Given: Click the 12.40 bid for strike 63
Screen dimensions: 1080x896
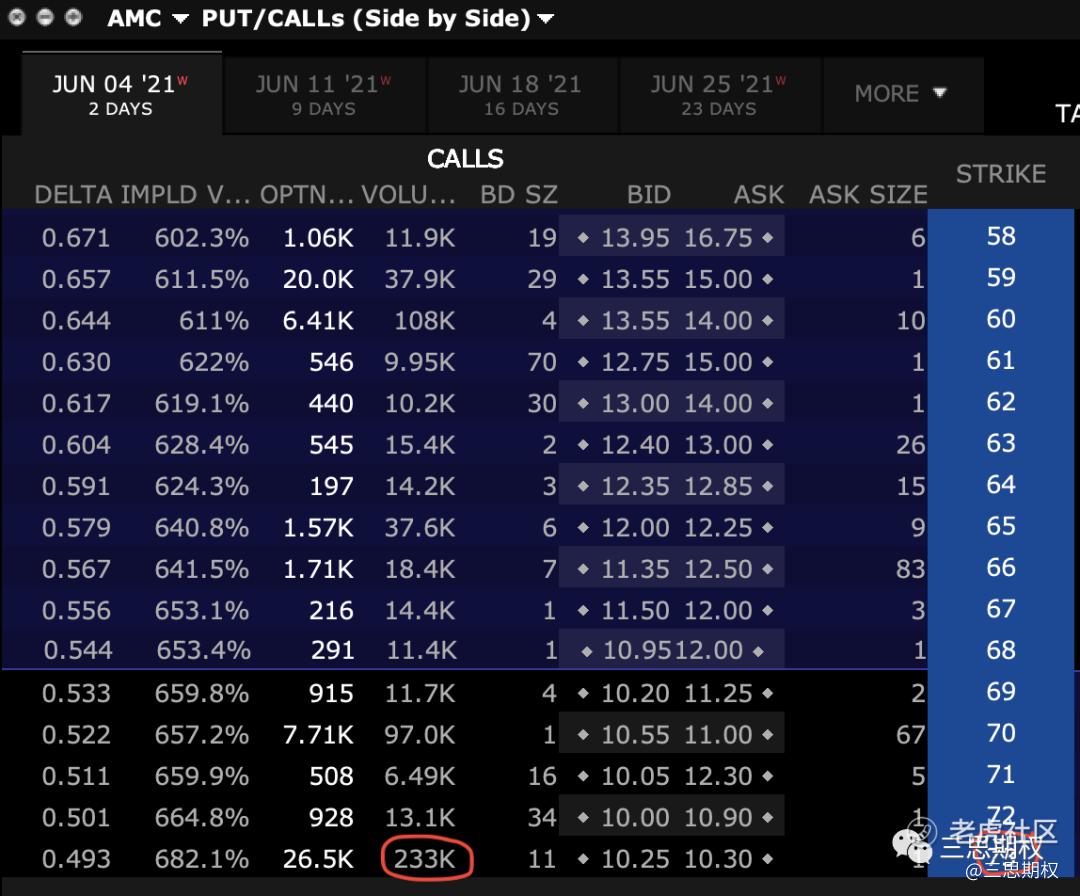Looking at the screenshot, I should [x=635, y=444].
